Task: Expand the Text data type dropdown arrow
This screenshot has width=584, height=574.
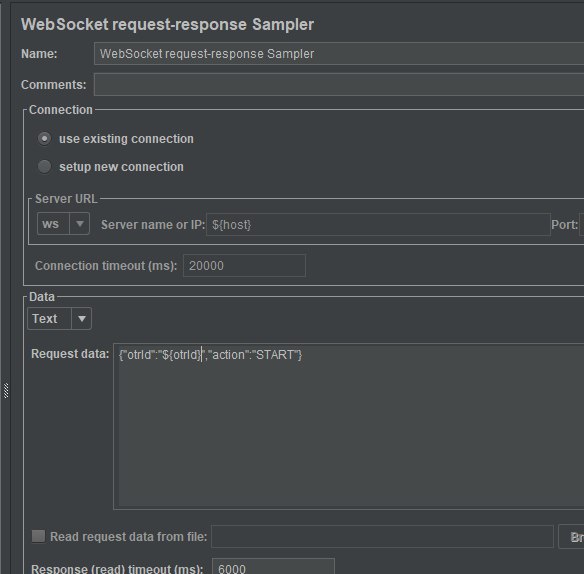Action: (x=82, y=318)
